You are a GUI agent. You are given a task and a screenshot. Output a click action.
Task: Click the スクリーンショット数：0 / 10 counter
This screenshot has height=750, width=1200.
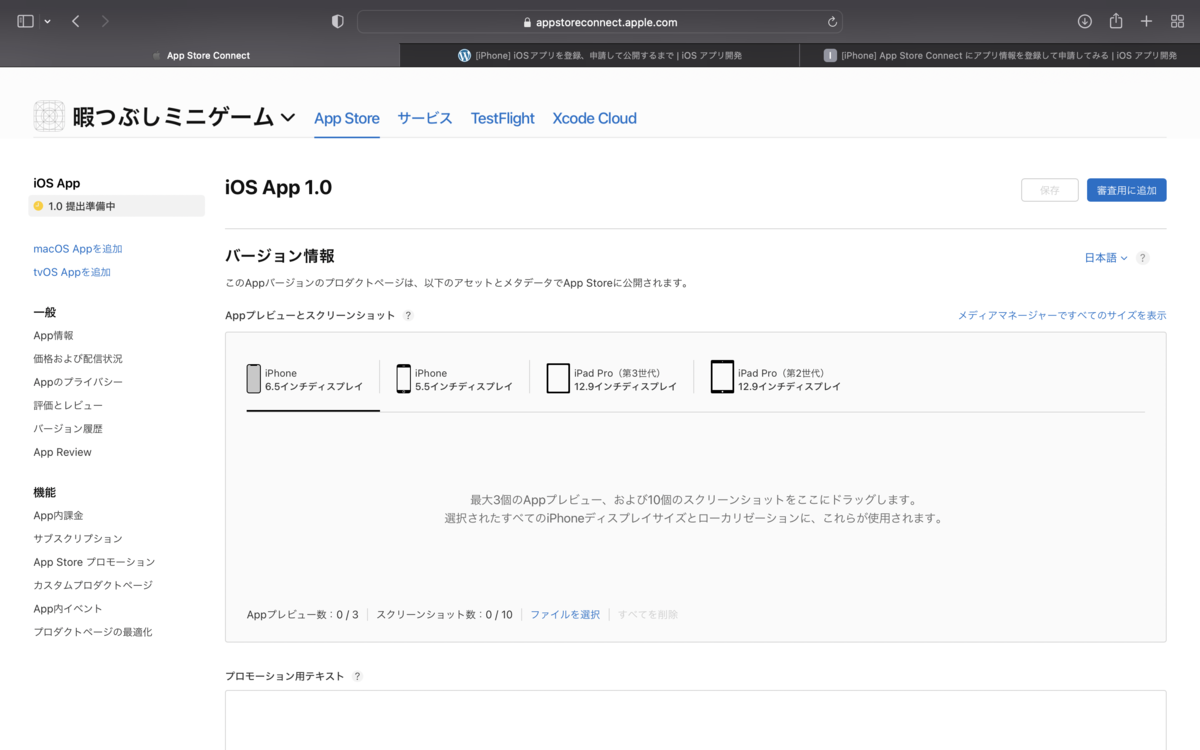(x=444, y=615)
